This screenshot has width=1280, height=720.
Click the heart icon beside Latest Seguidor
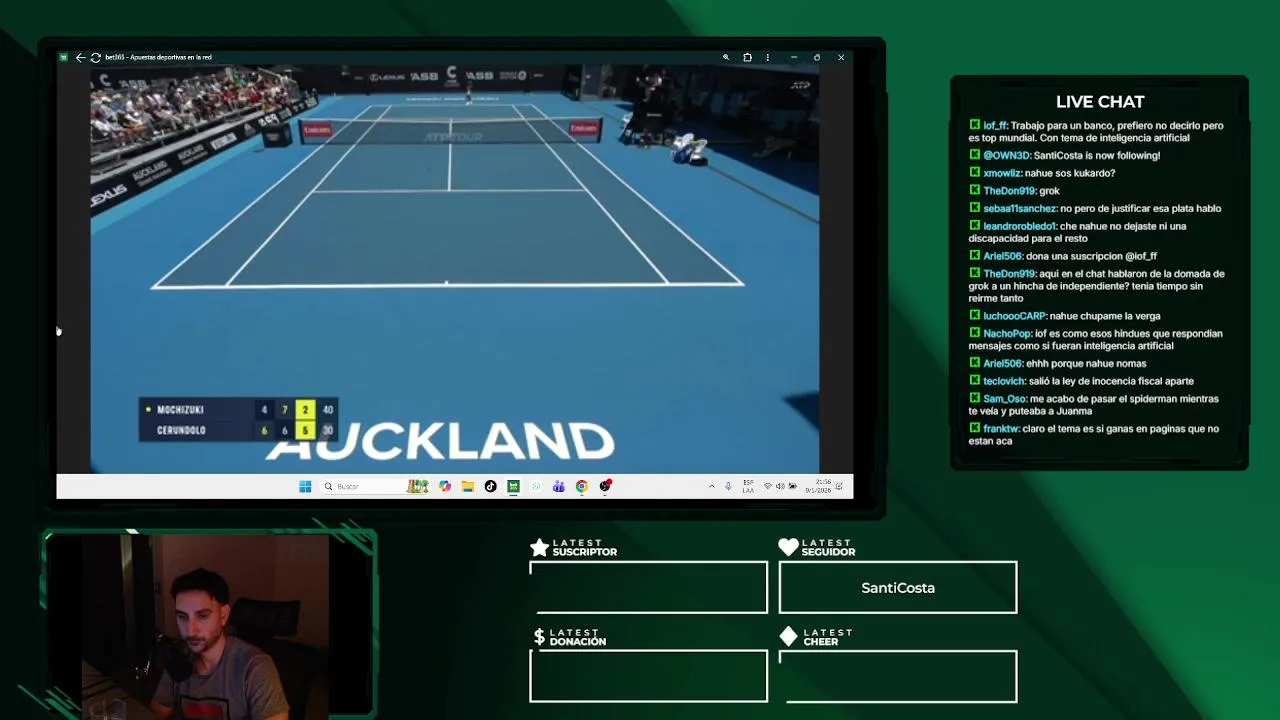[789, 547]
